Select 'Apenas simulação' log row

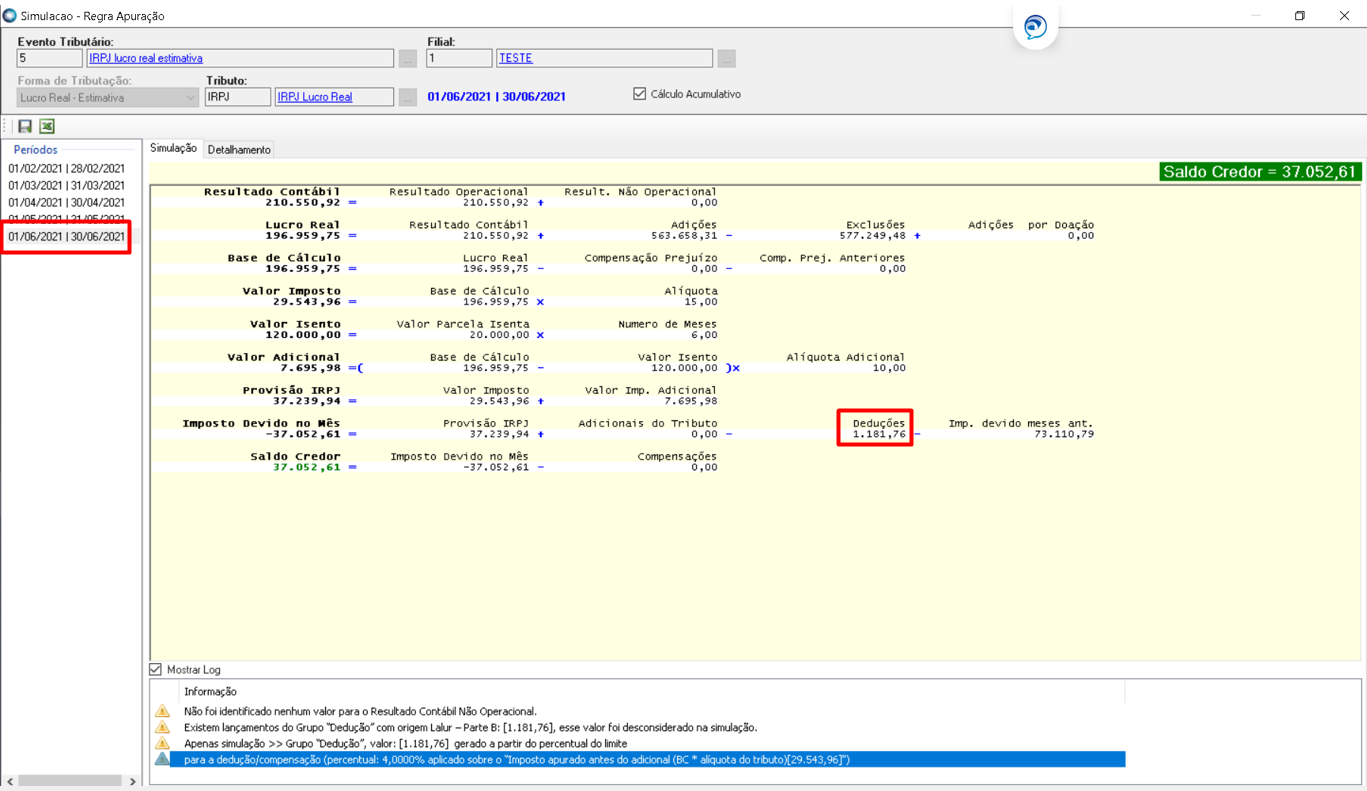click(408, 743)
